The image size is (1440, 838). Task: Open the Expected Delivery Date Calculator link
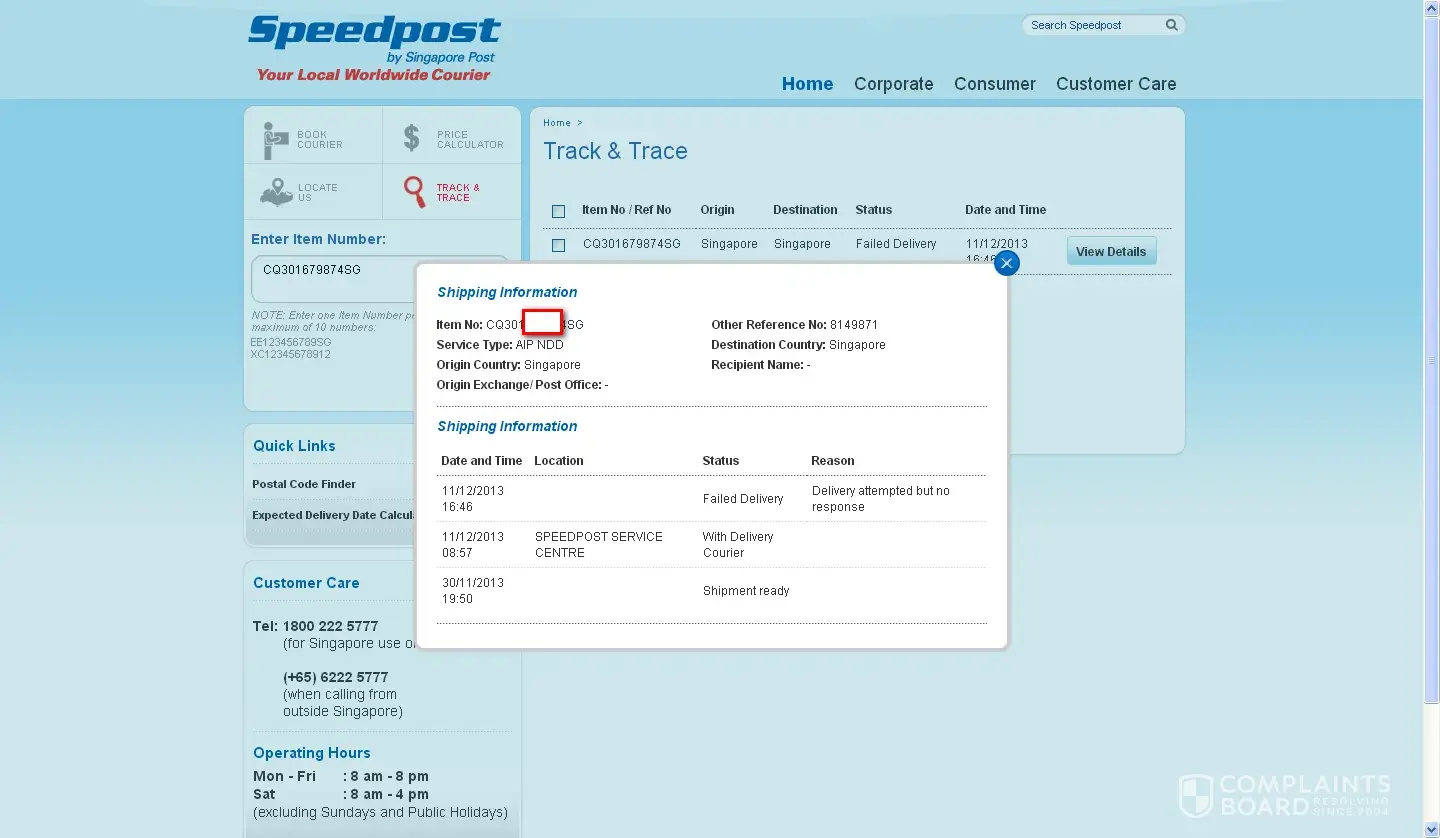click(333, 515)
